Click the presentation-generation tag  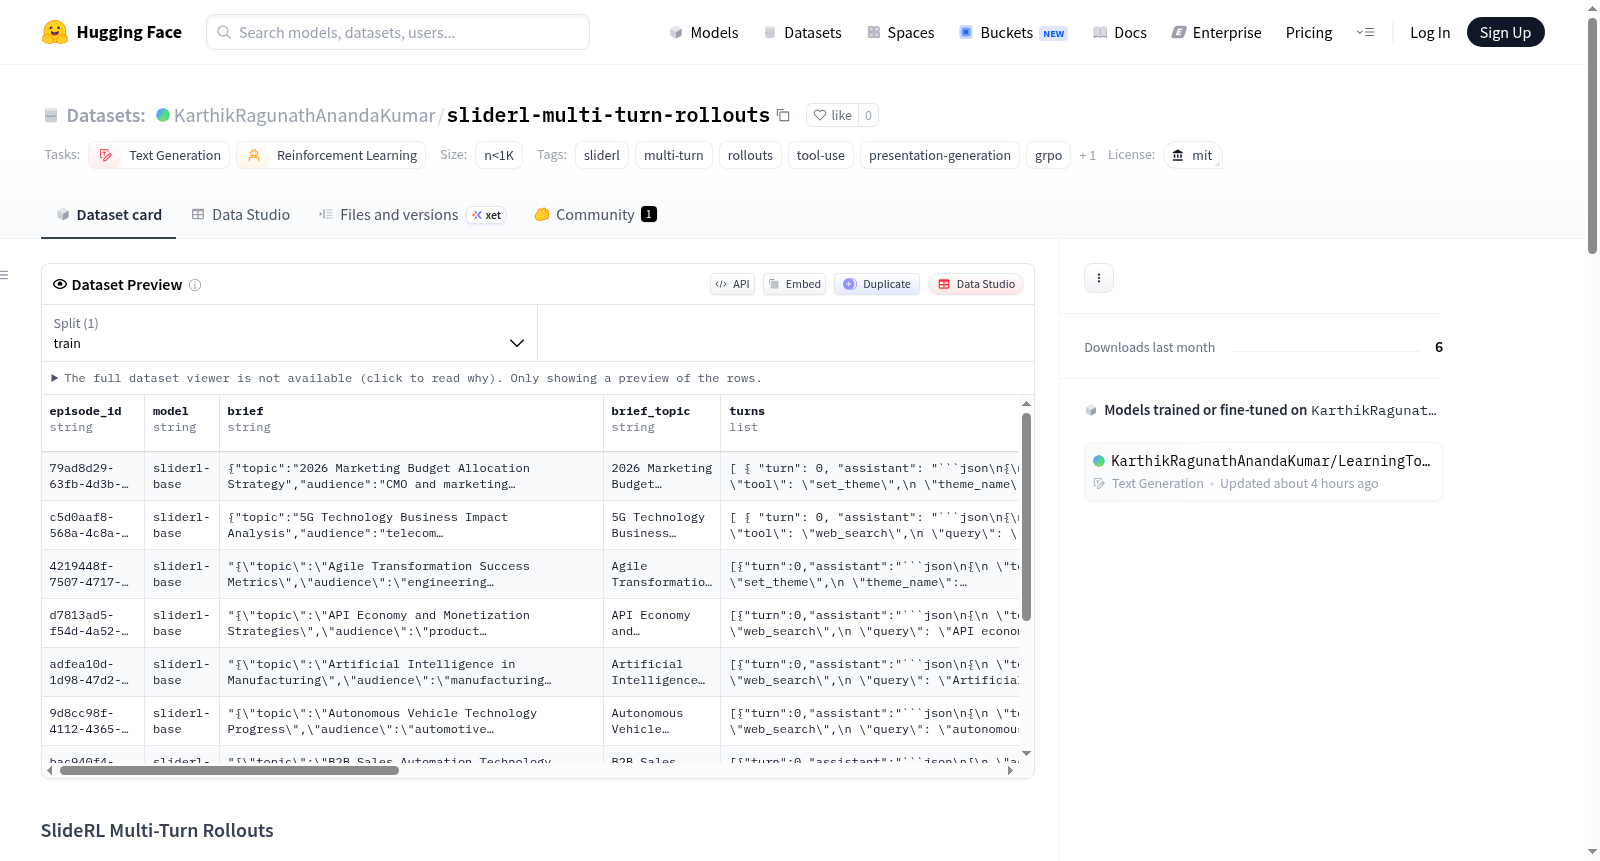[940, 155]
